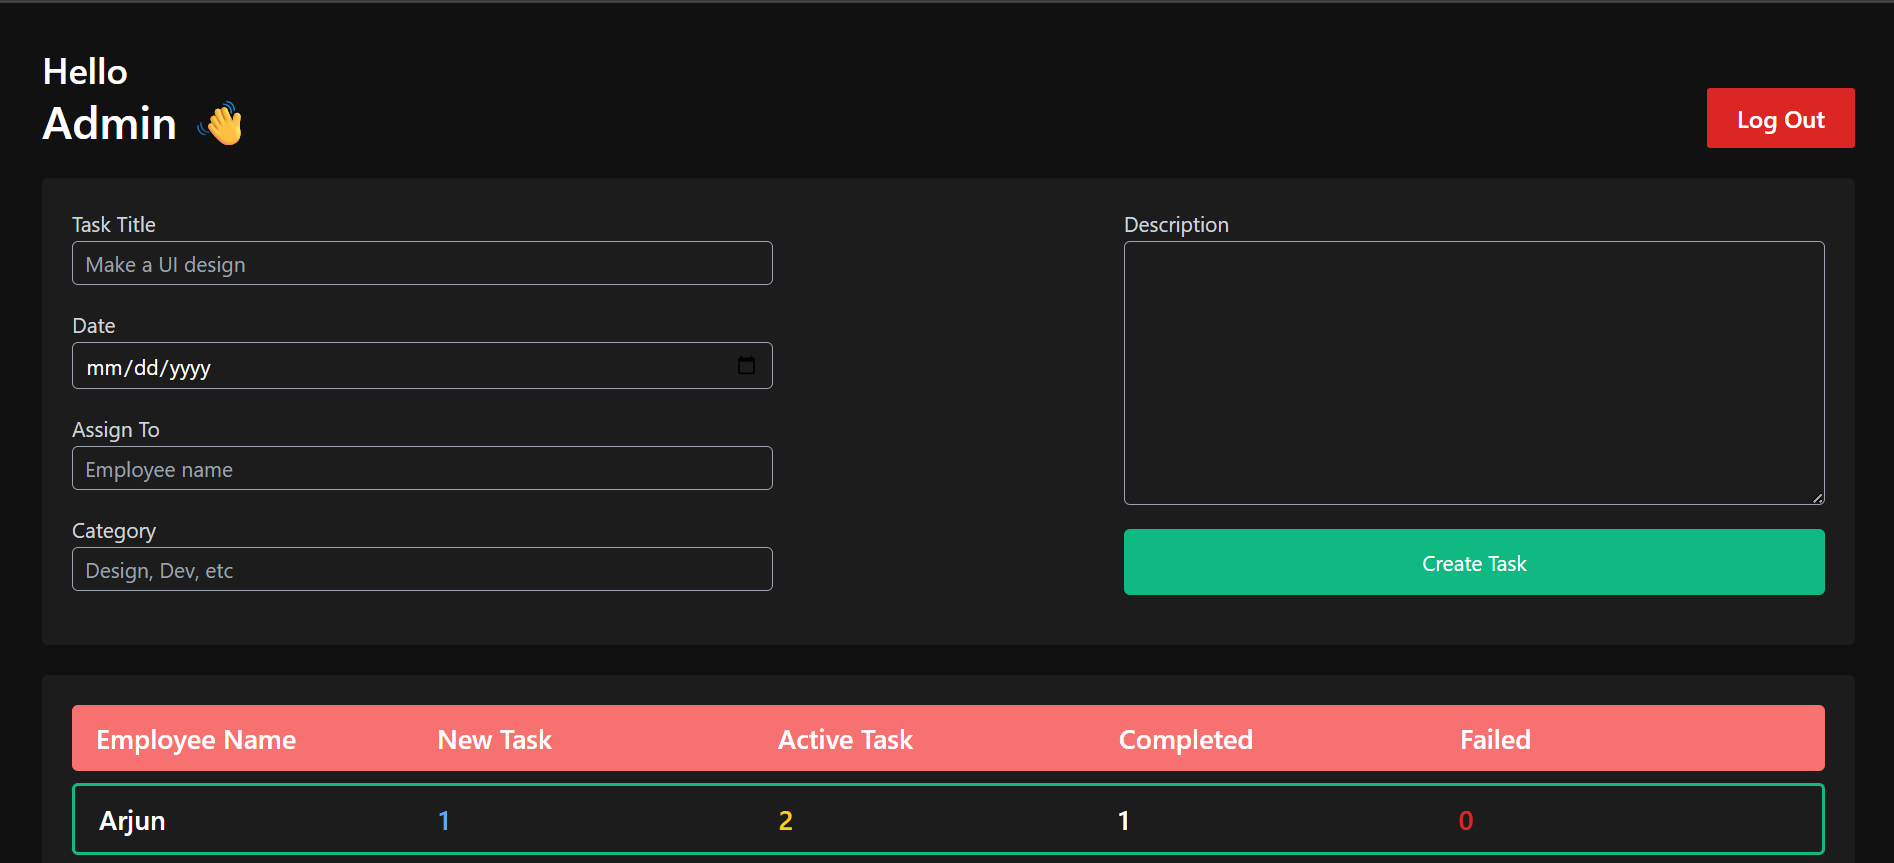1894x863 pixels.
Task: Click the New Task column header
Action: click(x=495, y=740)
